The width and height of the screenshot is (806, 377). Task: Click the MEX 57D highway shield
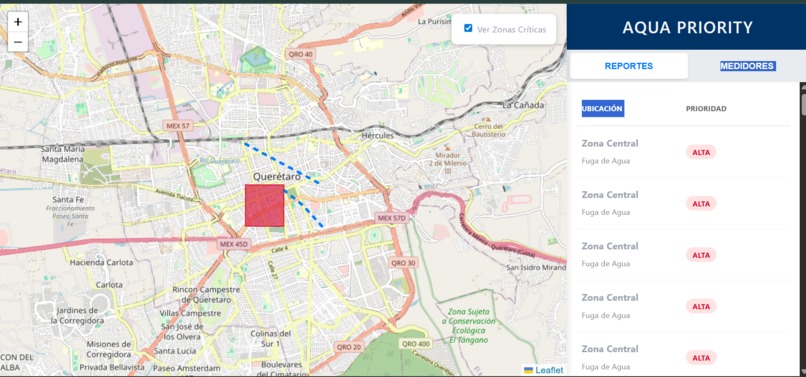[x=392, y=218]
